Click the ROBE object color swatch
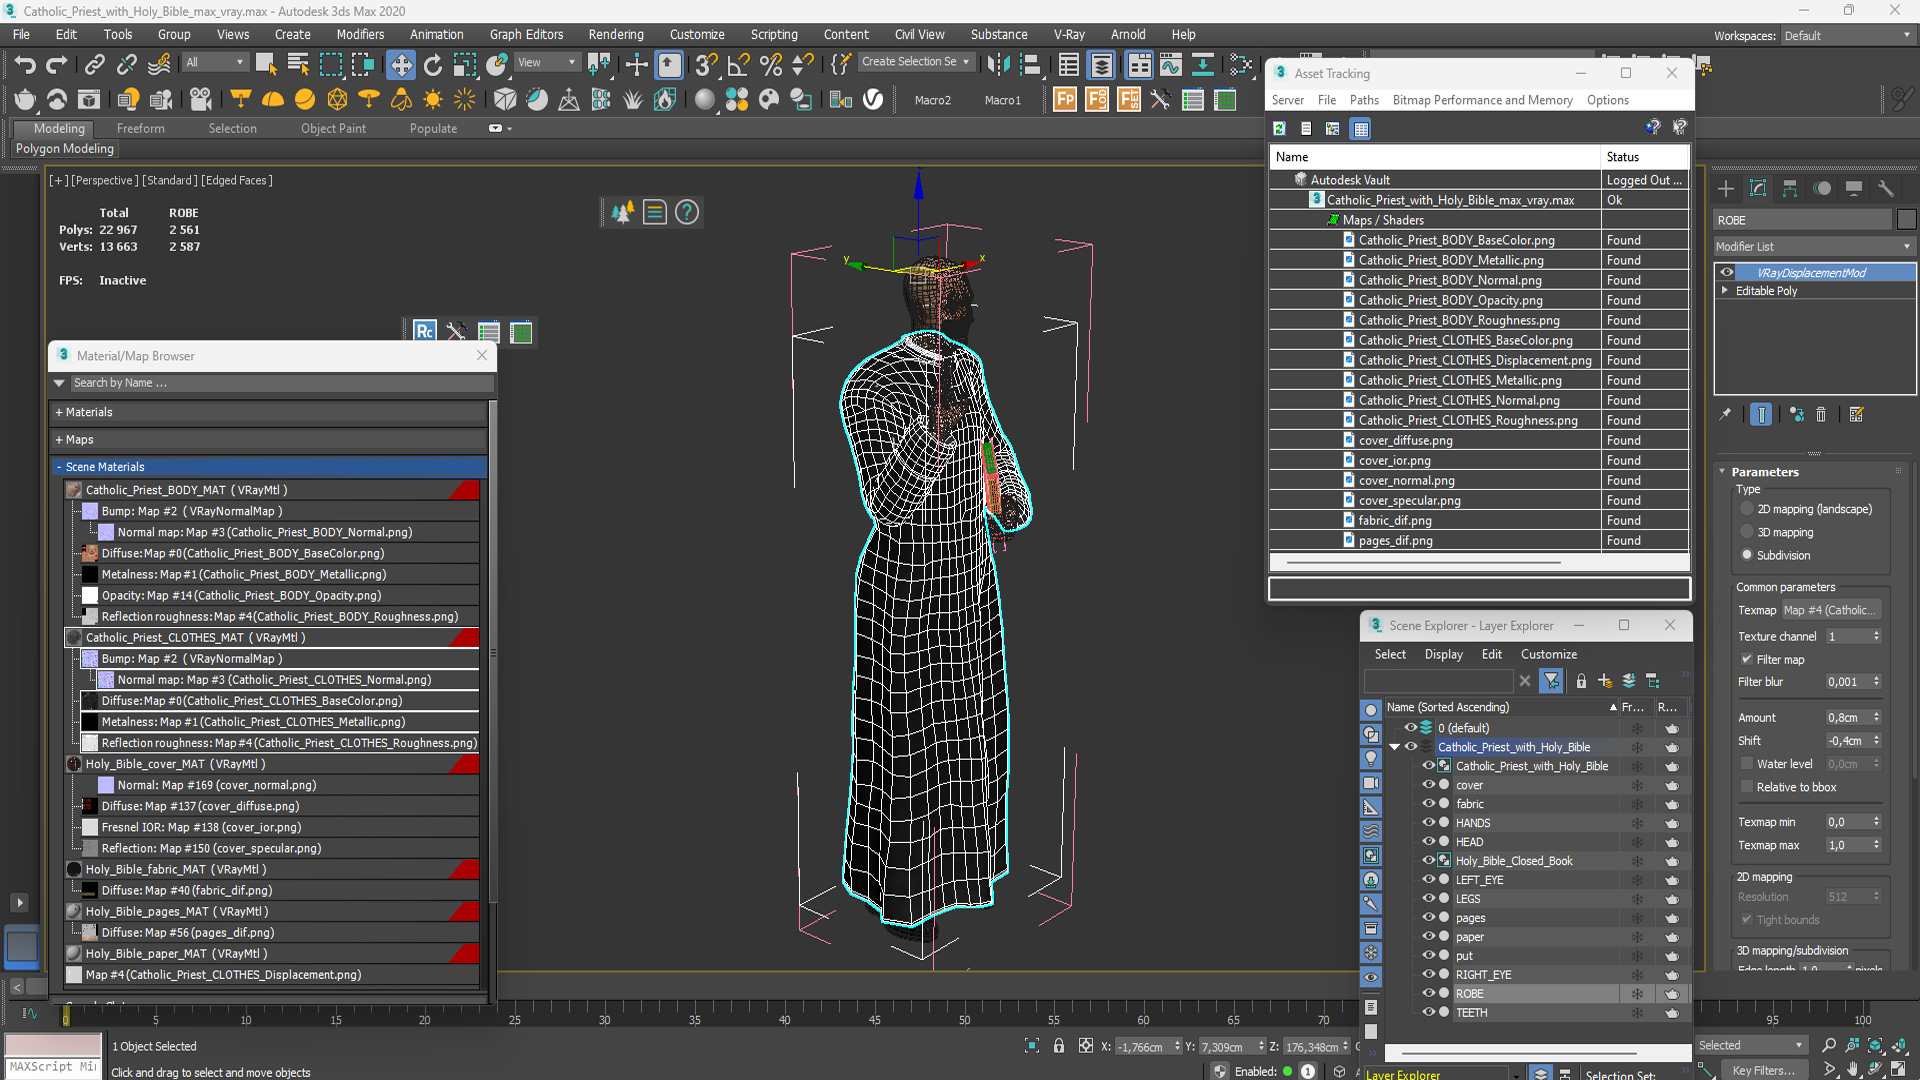Viewport: 1920px width, 1080px height. pyautogui.click(x=1906, y=220)
